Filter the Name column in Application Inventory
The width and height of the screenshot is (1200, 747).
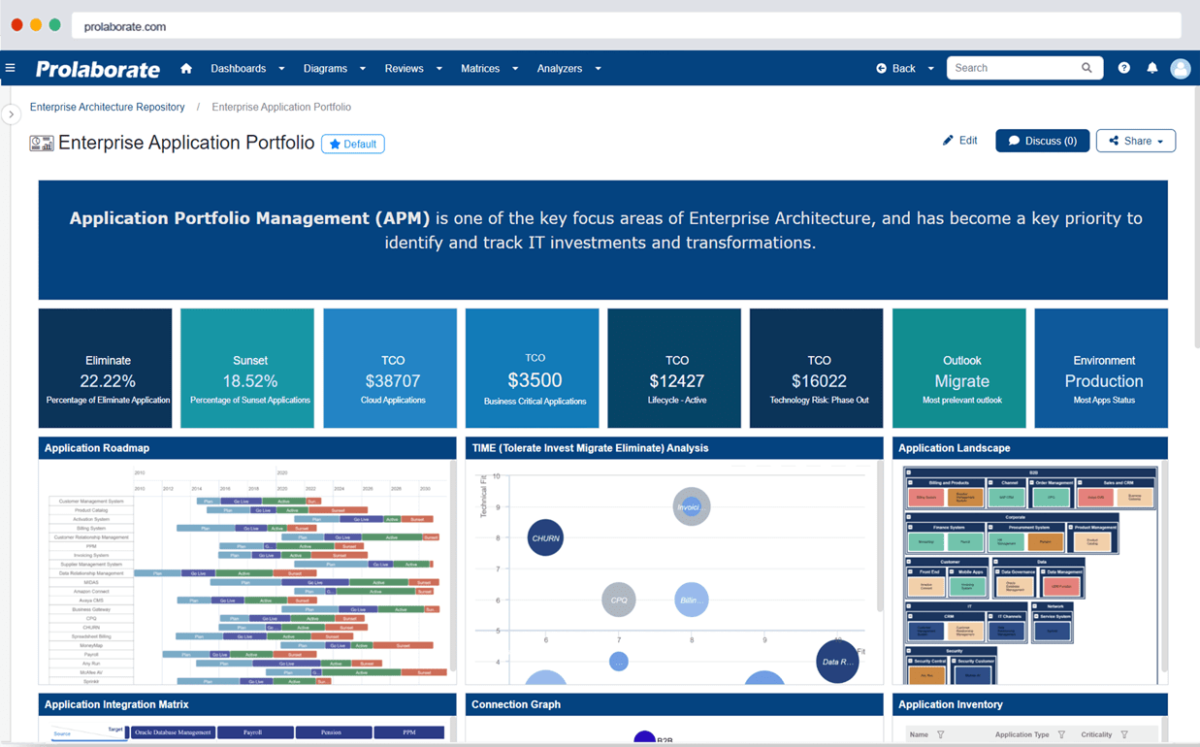(940, 735)
